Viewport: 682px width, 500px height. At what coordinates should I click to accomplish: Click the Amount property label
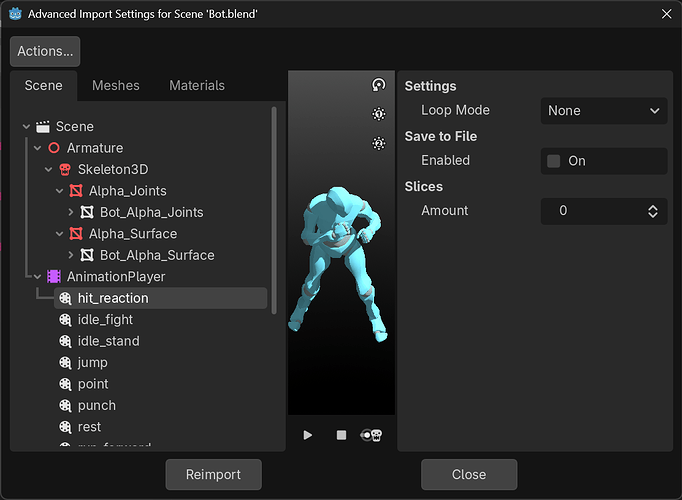[x=445, y=210]
